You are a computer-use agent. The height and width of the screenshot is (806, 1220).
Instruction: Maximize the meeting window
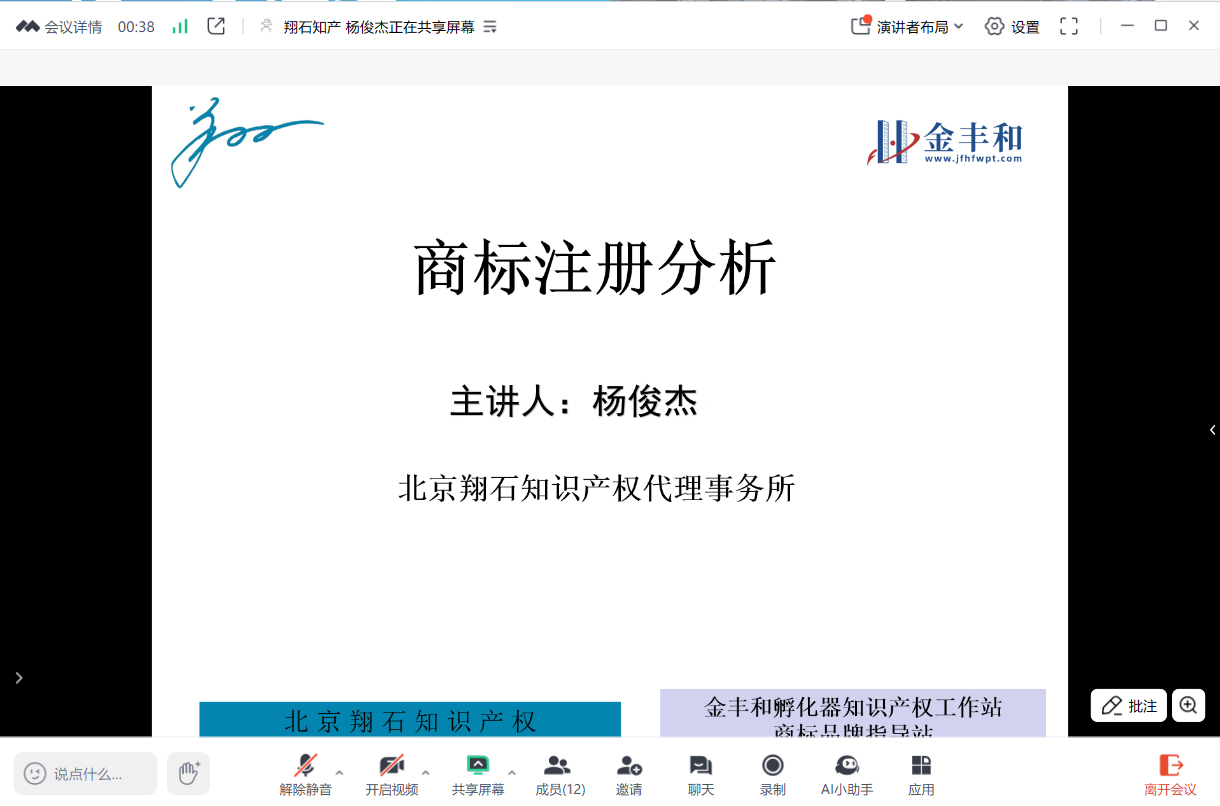1161,26
